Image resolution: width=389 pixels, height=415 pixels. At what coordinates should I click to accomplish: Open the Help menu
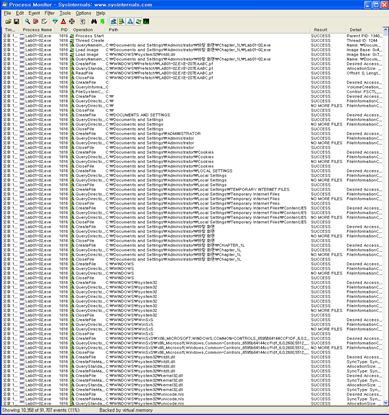tap(100, 13)
